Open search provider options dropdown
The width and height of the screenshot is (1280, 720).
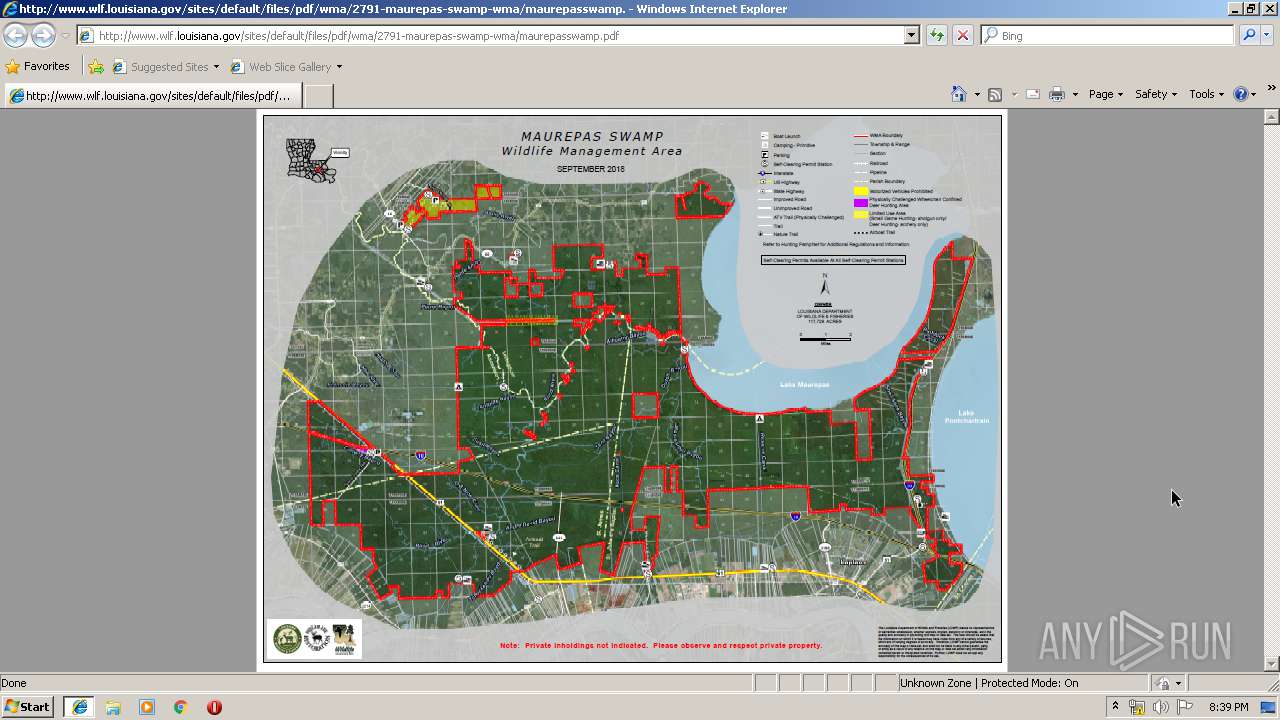pyautogui.click(x=1267, y=36)
